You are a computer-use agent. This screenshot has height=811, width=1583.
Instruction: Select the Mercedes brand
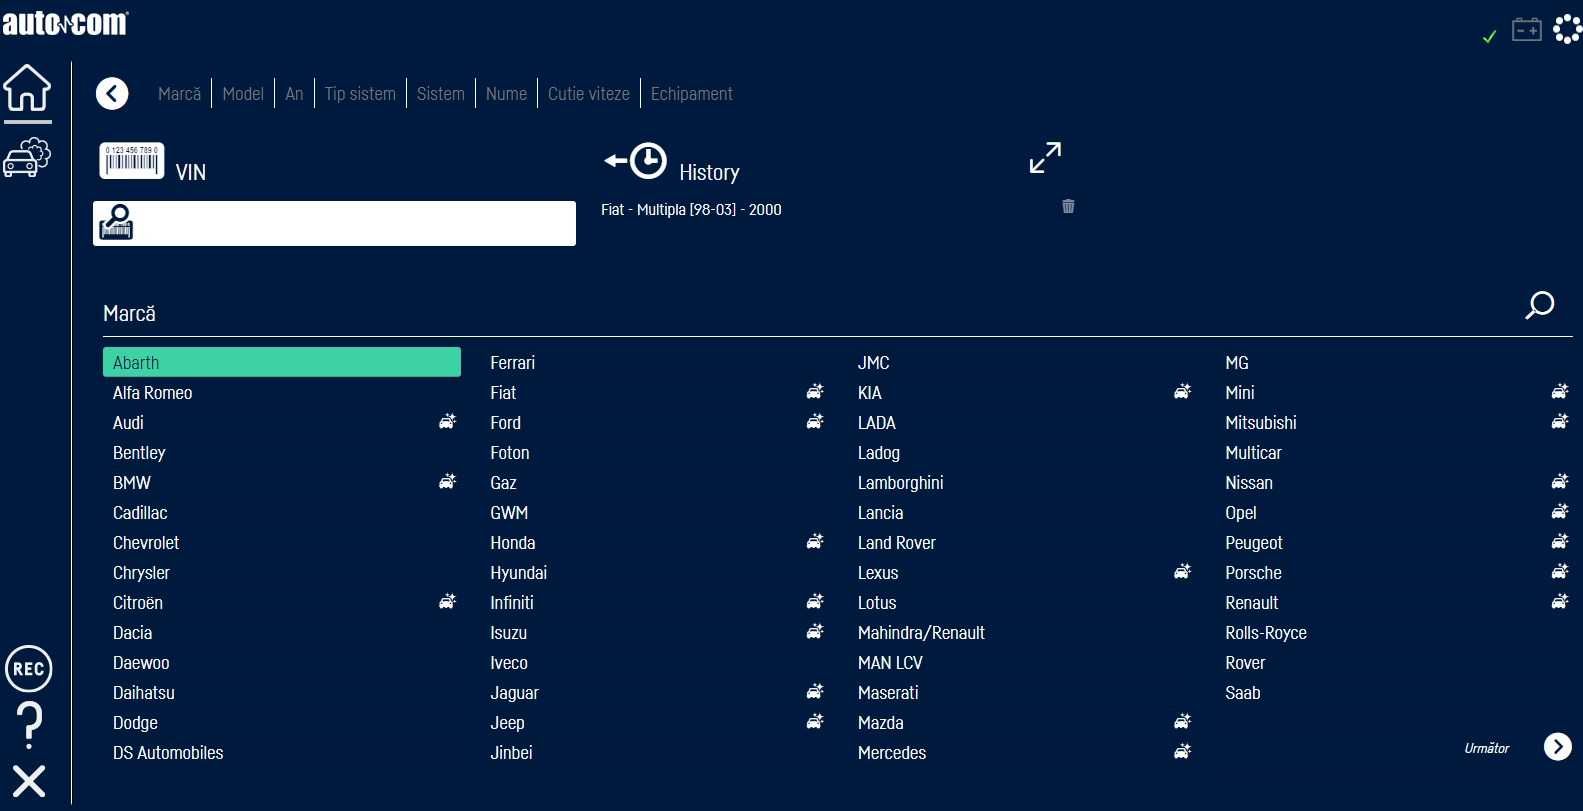point(892,753)
